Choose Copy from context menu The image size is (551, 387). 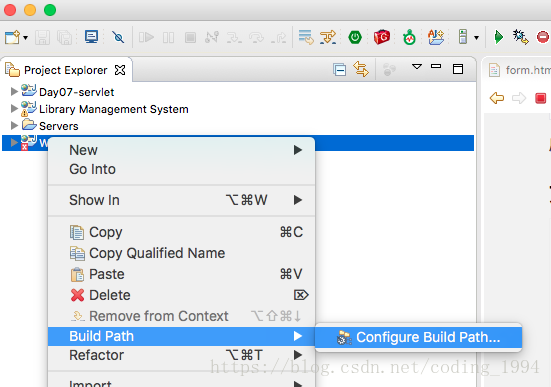tap(181, 232)
